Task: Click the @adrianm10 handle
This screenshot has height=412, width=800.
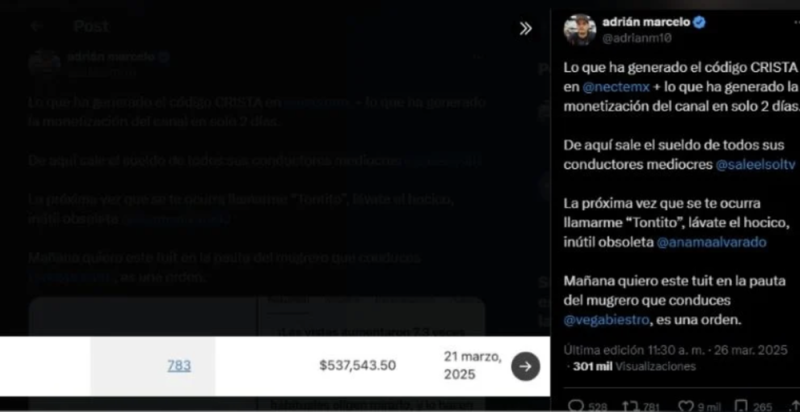Action: [637, 38]
